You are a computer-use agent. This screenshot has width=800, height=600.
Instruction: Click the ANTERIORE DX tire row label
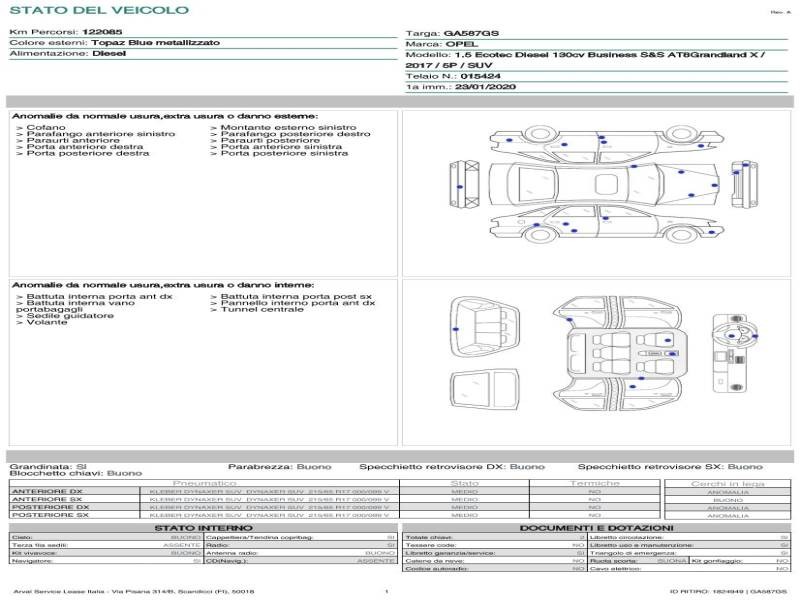[x=47, y=492]
